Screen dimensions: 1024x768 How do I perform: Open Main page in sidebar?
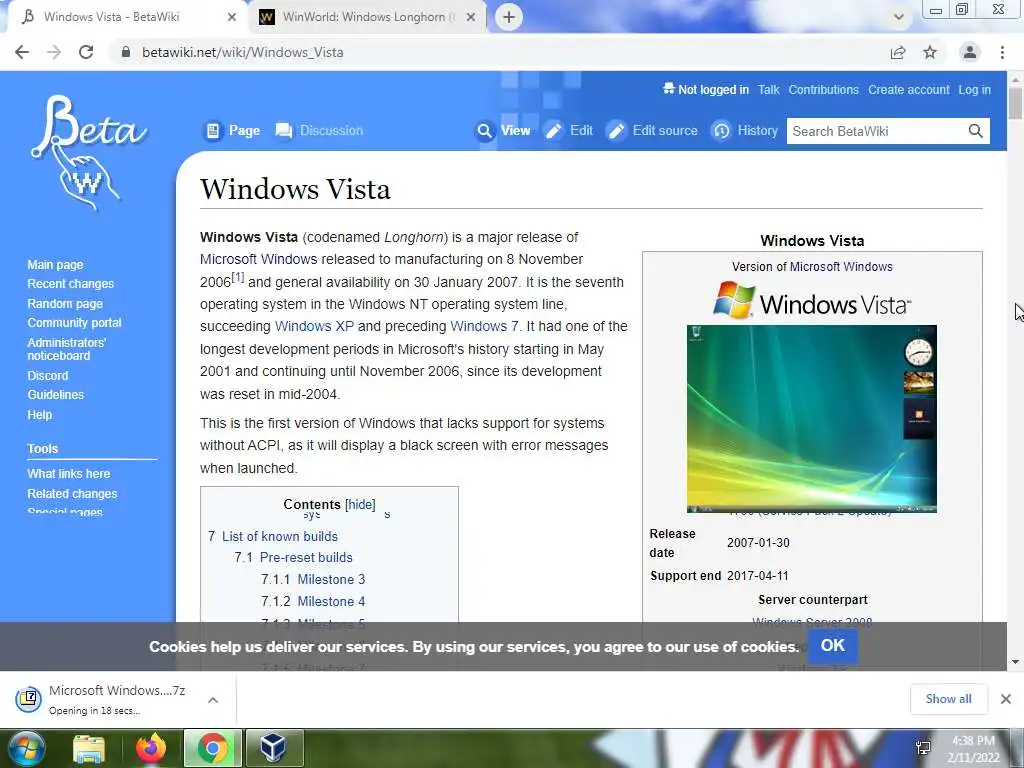[x=56, y=264]
